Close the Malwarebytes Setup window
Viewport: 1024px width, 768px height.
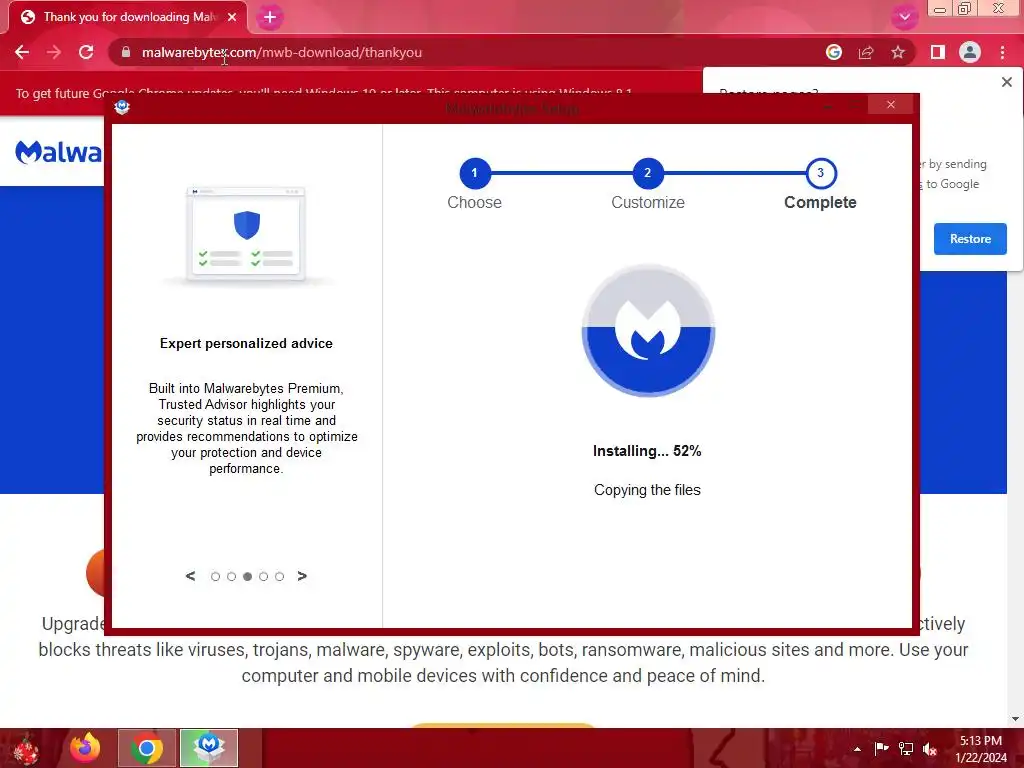(891, 104)
